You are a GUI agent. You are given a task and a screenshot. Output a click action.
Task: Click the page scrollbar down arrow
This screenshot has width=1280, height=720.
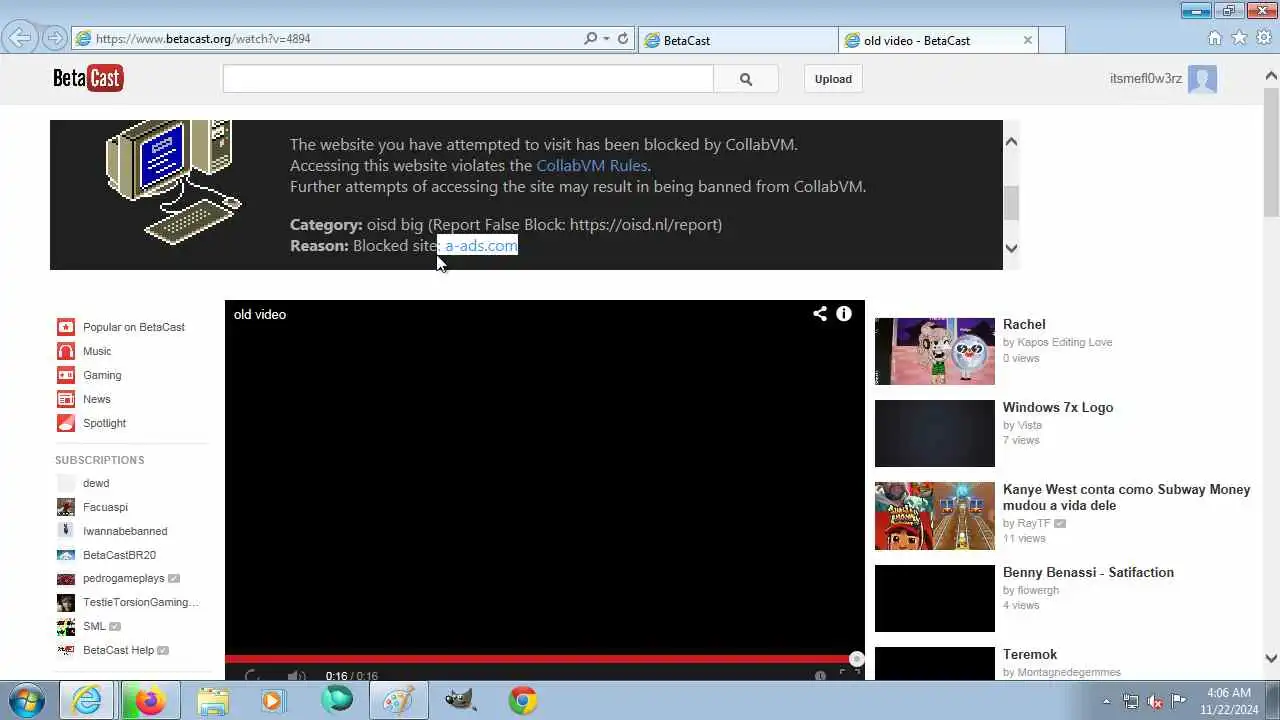coord(1271,658)
